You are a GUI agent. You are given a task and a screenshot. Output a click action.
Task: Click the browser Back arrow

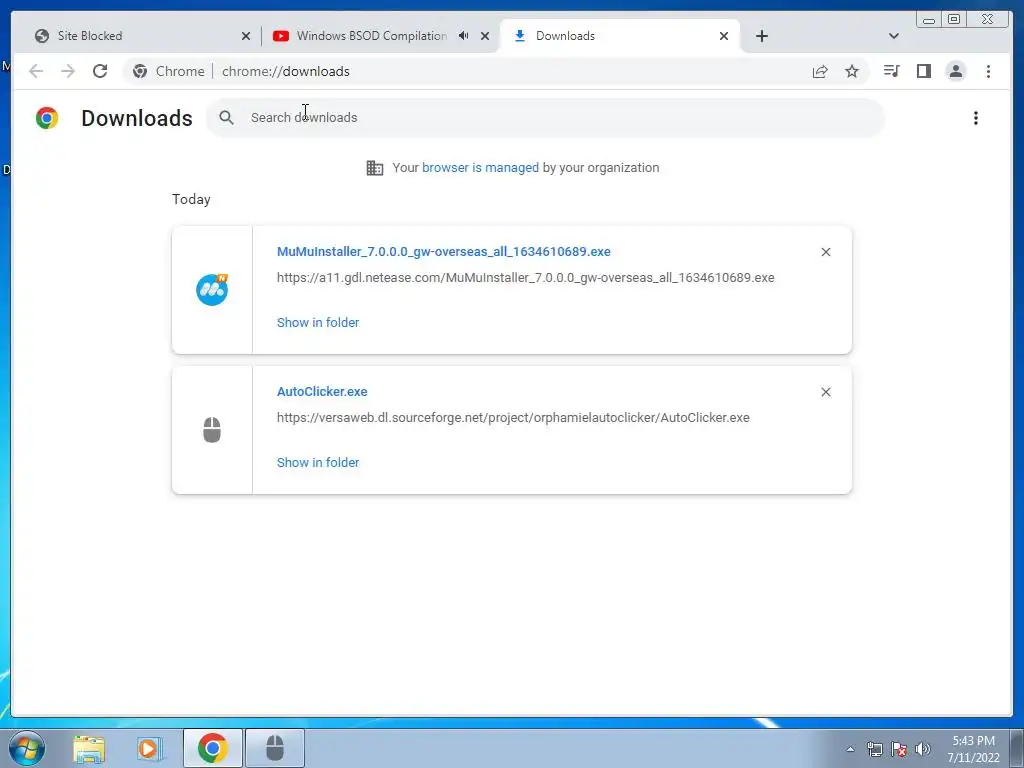click(x=36, y=71)
